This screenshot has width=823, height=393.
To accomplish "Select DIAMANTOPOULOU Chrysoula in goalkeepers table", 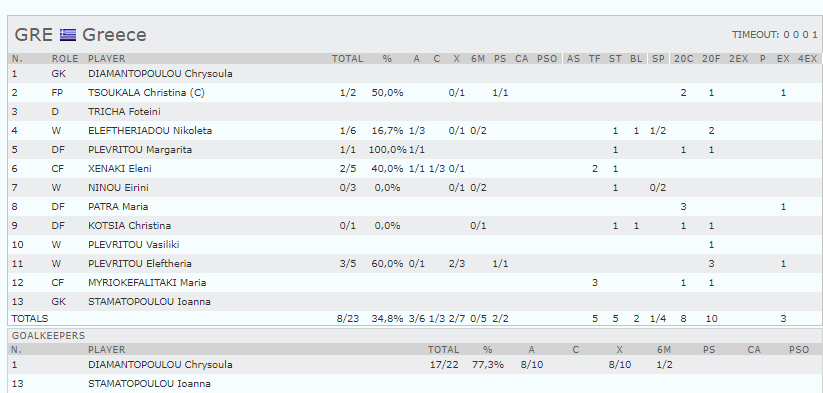I will pyautogui.click(x=160, y=365).
